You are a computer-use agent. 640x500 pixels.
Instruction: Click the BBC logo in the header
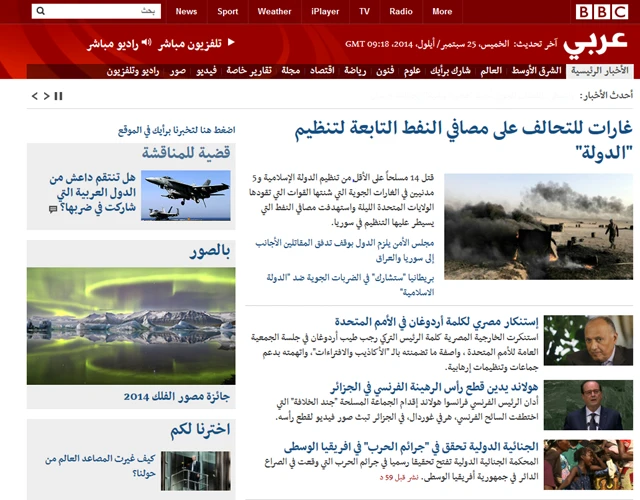coord(601,12)
